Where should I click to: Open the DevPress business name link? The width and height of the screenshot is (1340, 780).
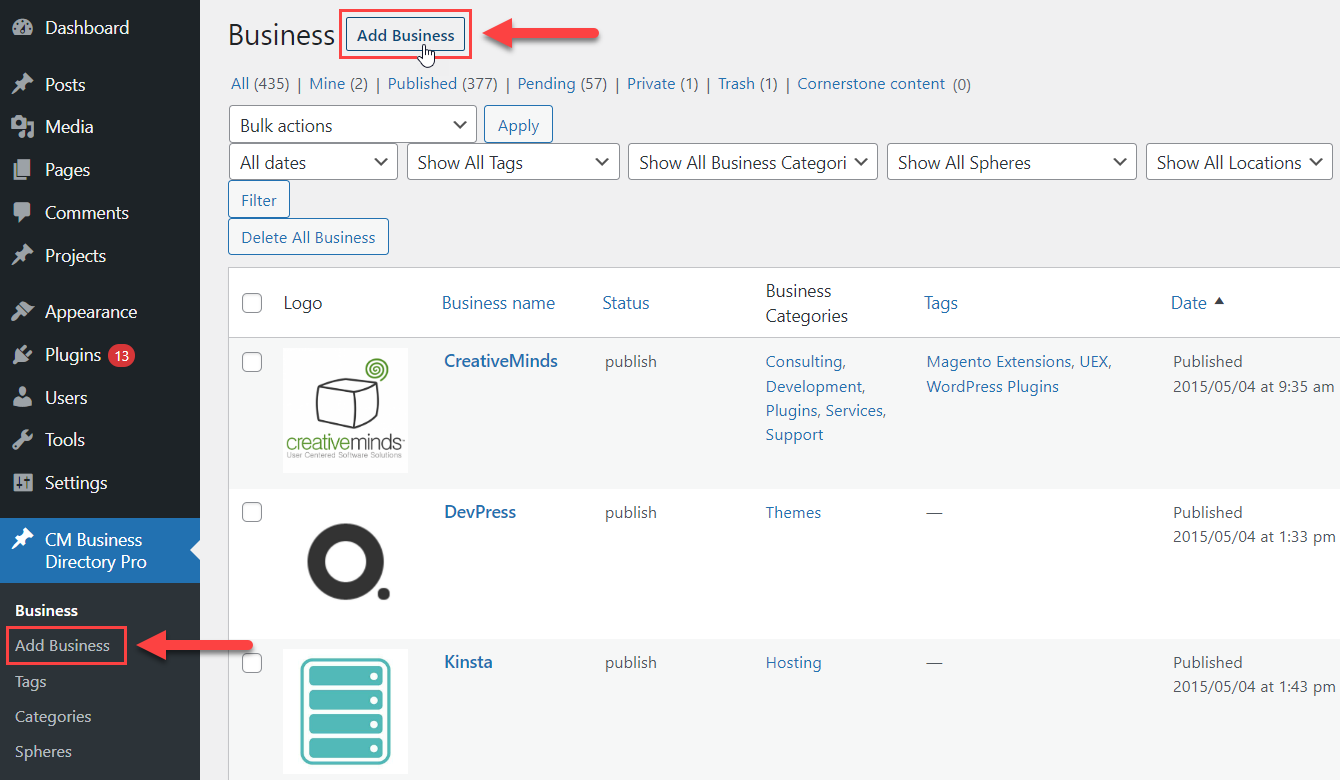coord(480,511)
